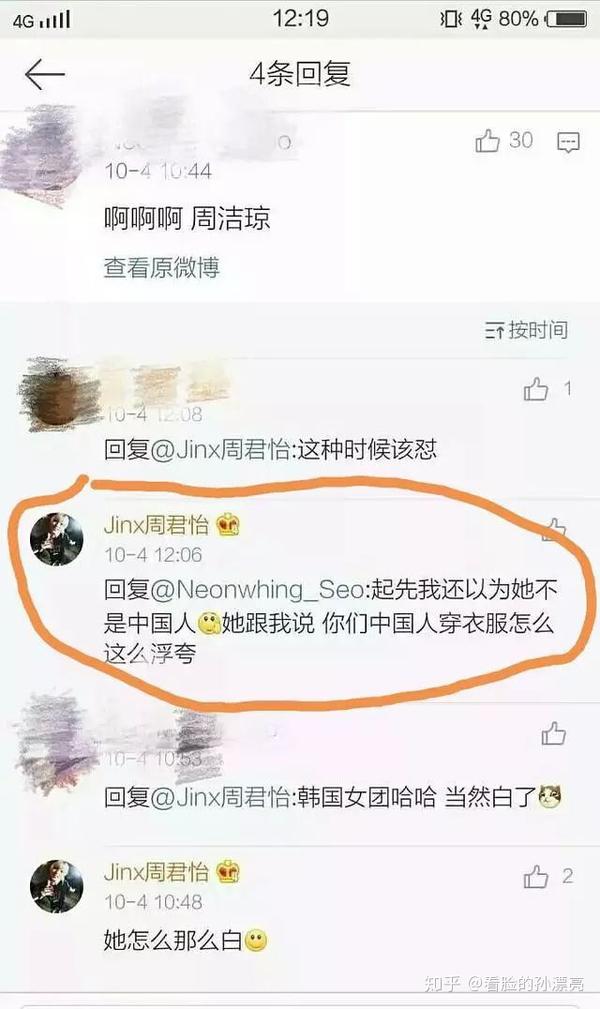Tap the 4条回复 page title
Viewport: 600px width, 1009px height.
pyautogui.click(x=300, y=74)
